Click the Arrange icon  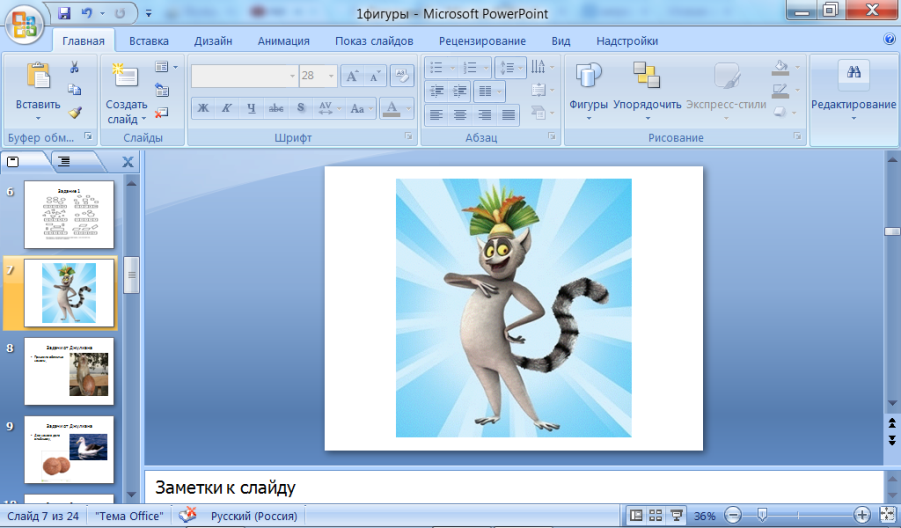coord(646,75)
